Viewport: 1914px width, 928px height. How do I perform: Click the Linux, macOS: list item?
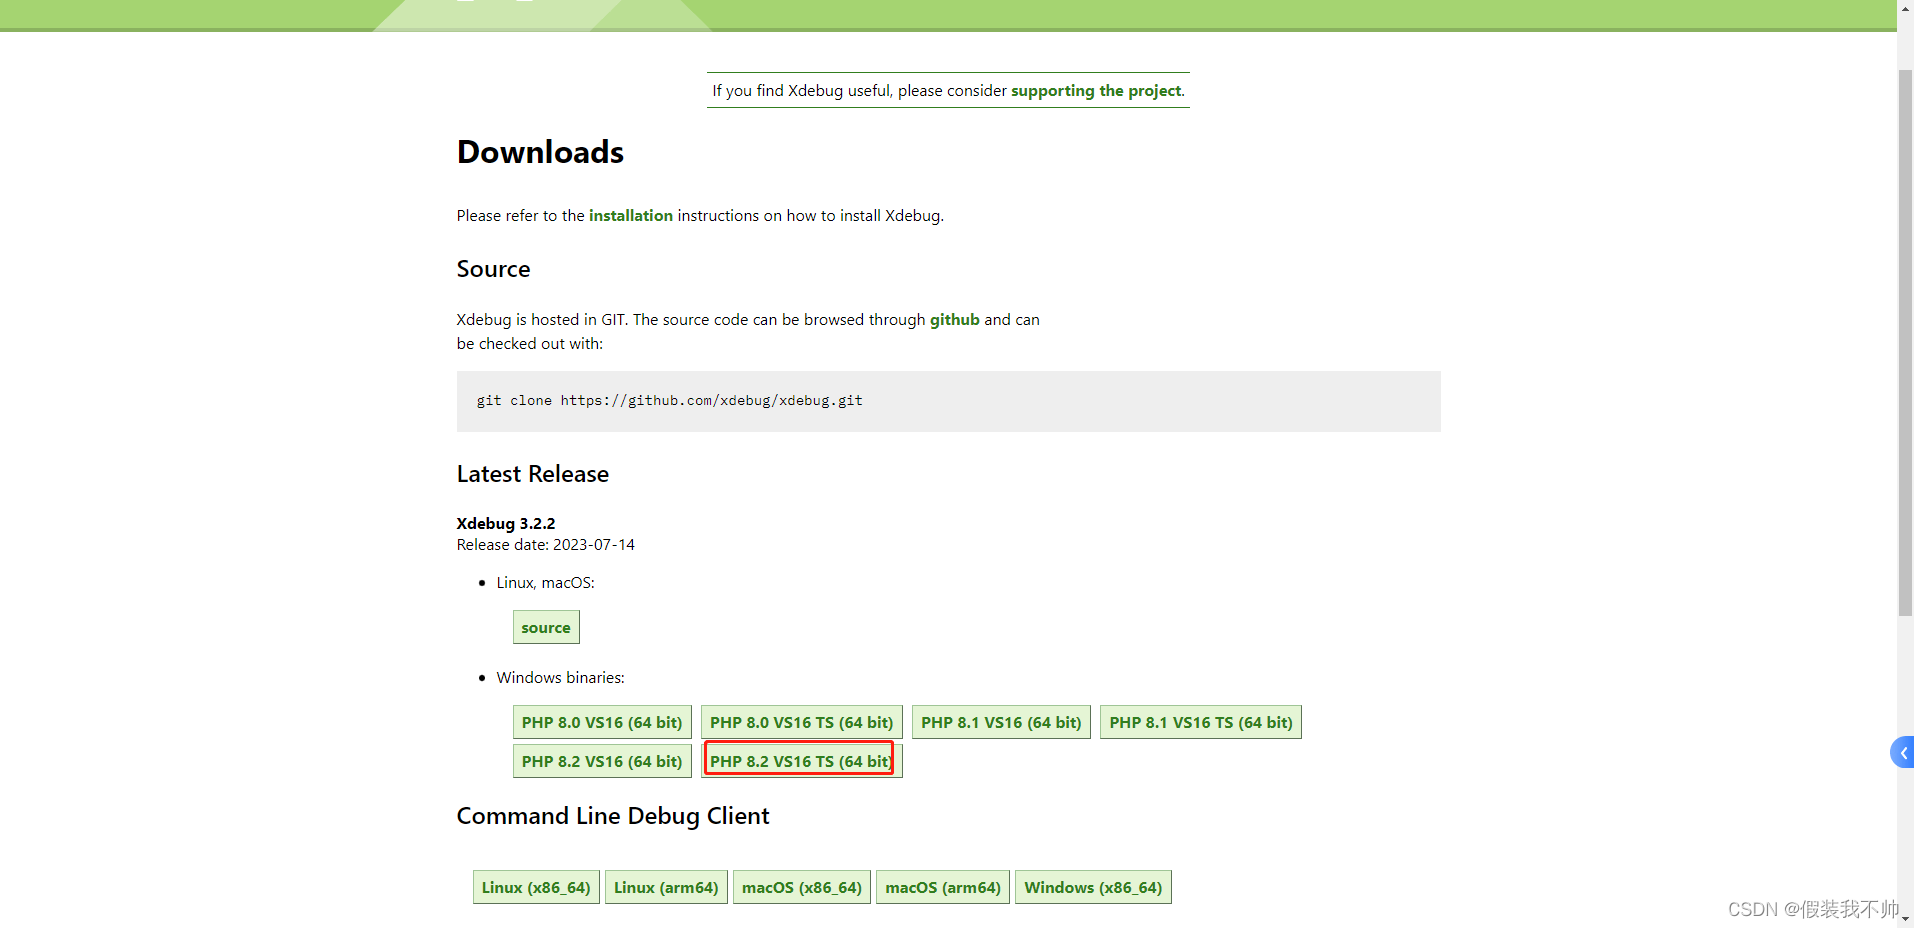[546, 583]
